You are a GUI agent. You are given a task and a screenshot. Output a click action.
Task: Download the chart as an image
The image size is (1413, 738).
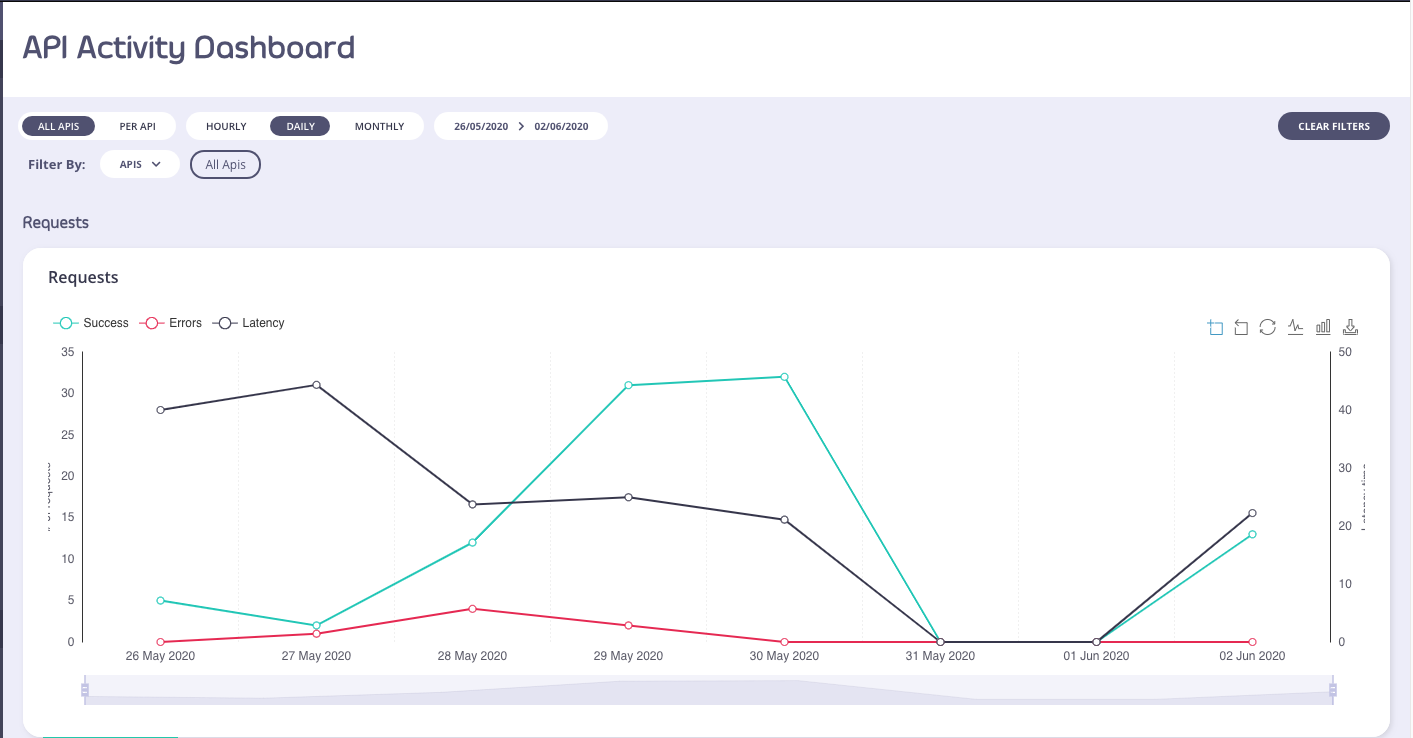[1350, 327]
